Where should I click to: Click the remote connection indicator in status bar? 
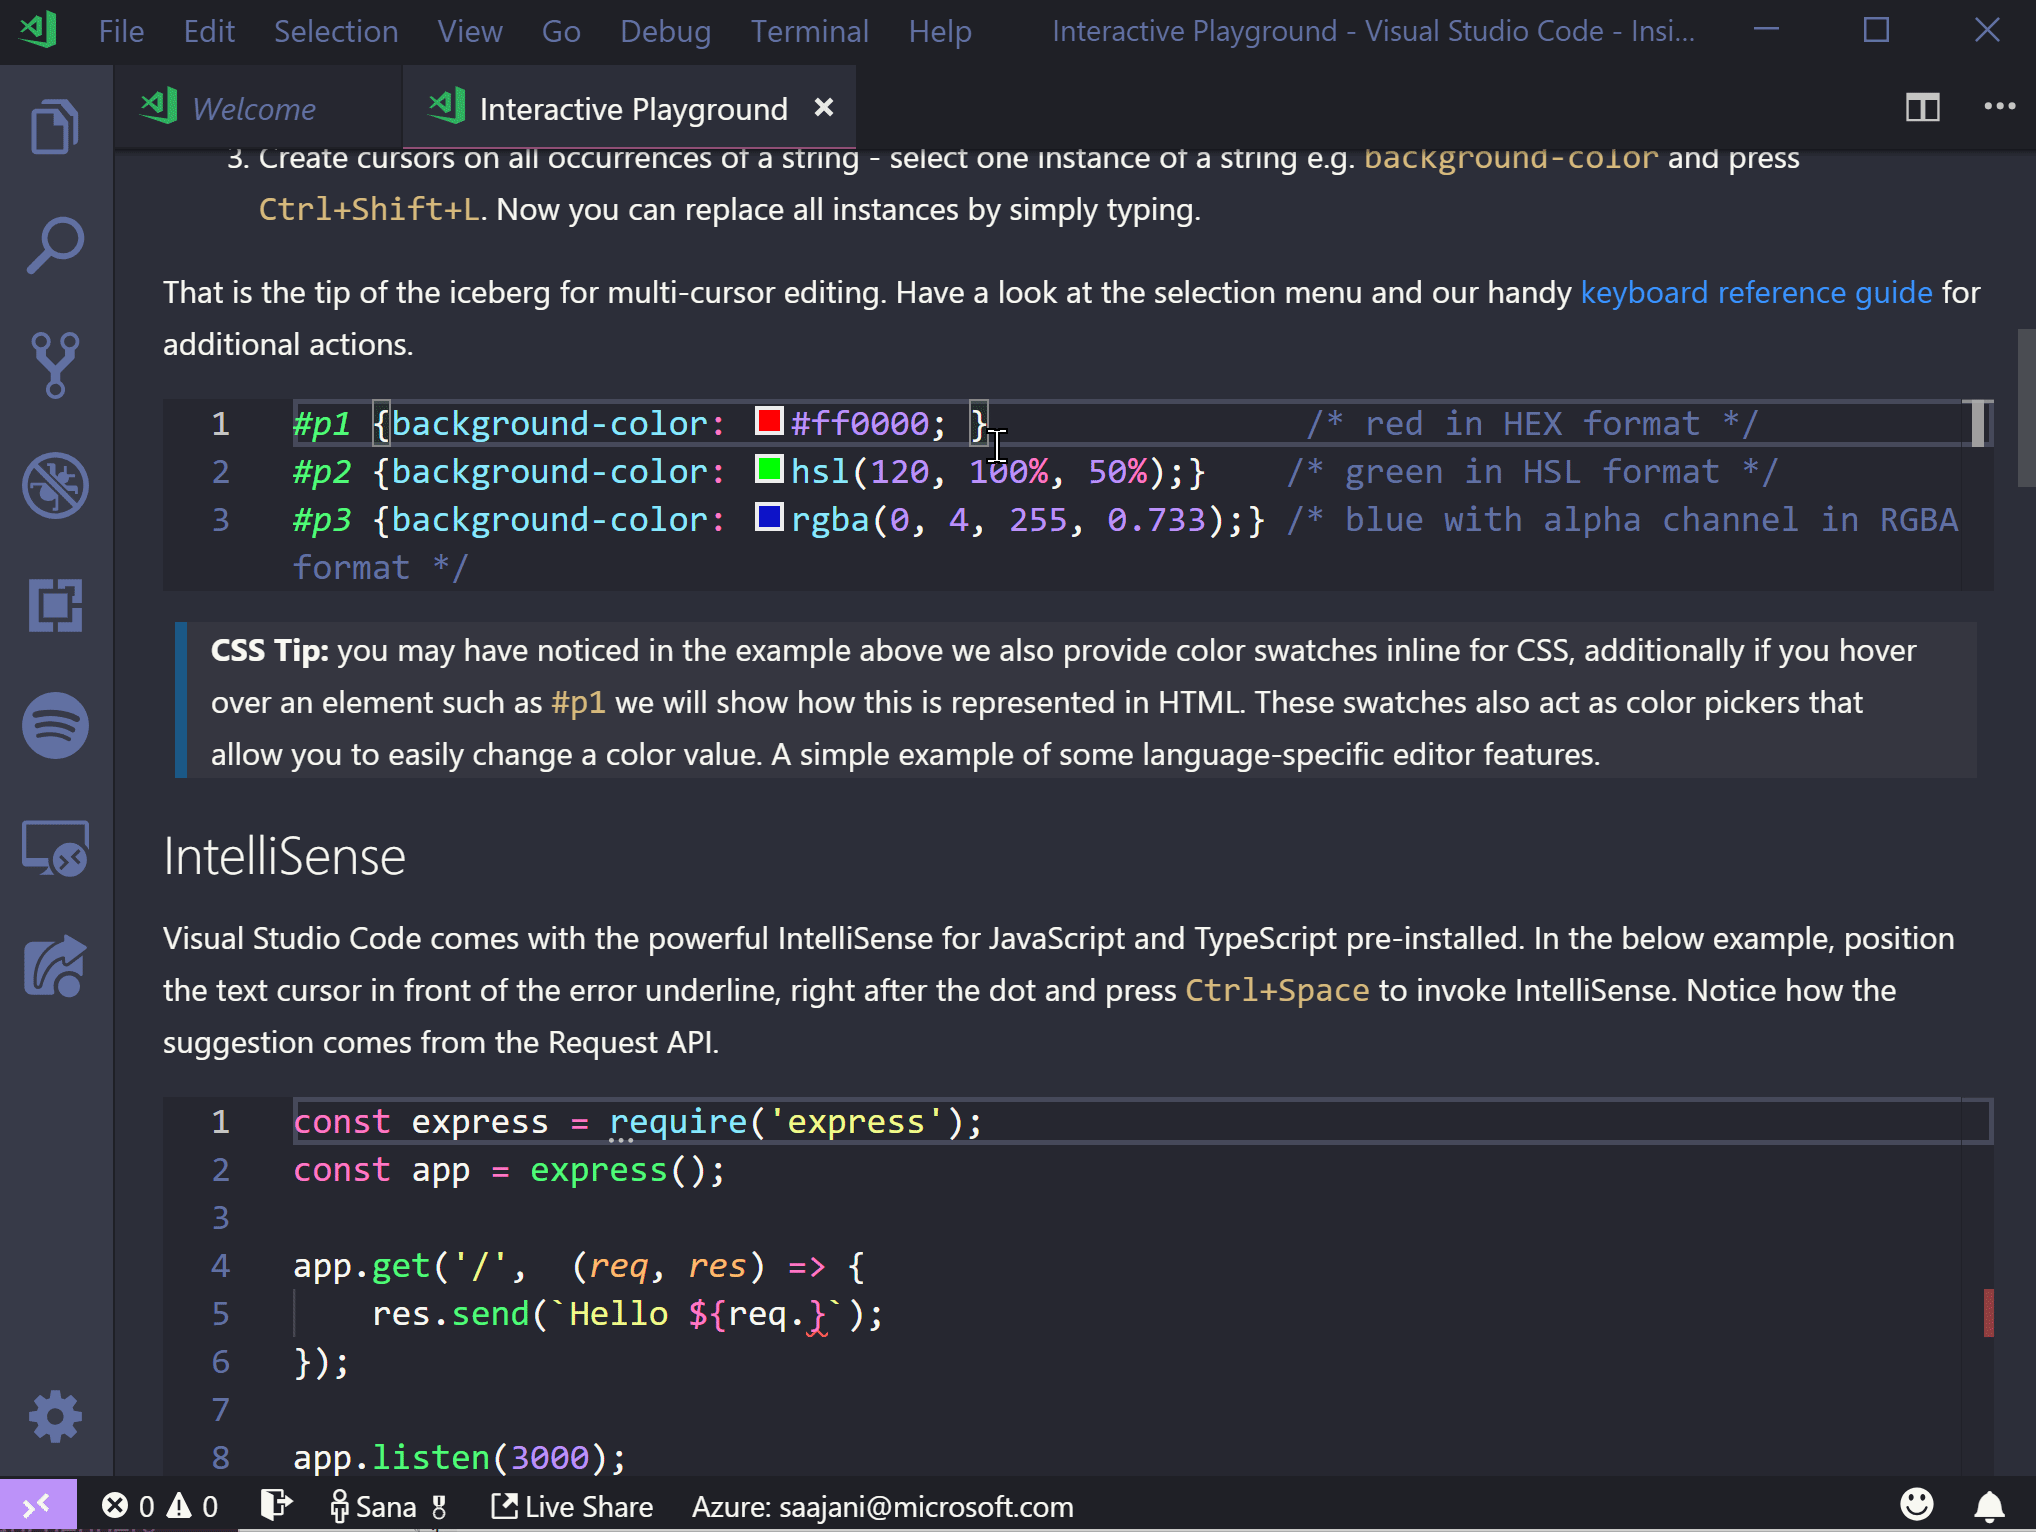click(x=40, y=1505)
